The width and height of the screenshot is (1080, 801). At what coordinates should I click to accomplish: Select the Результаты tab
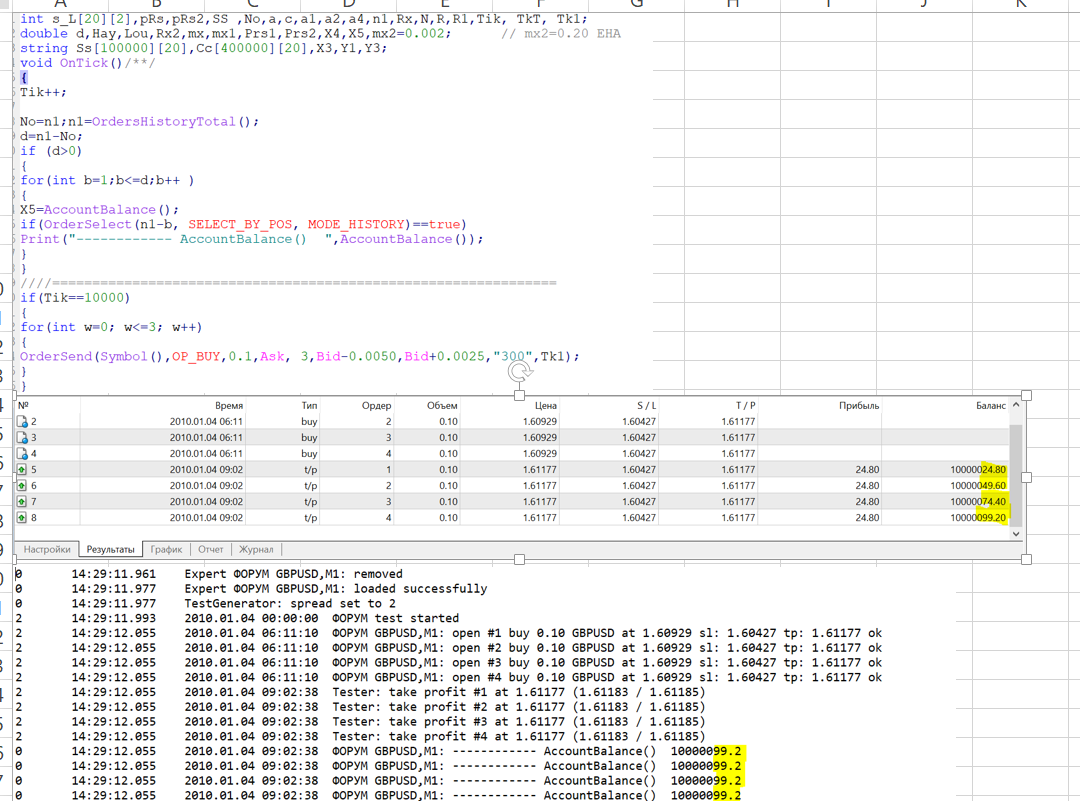(110, 550)
